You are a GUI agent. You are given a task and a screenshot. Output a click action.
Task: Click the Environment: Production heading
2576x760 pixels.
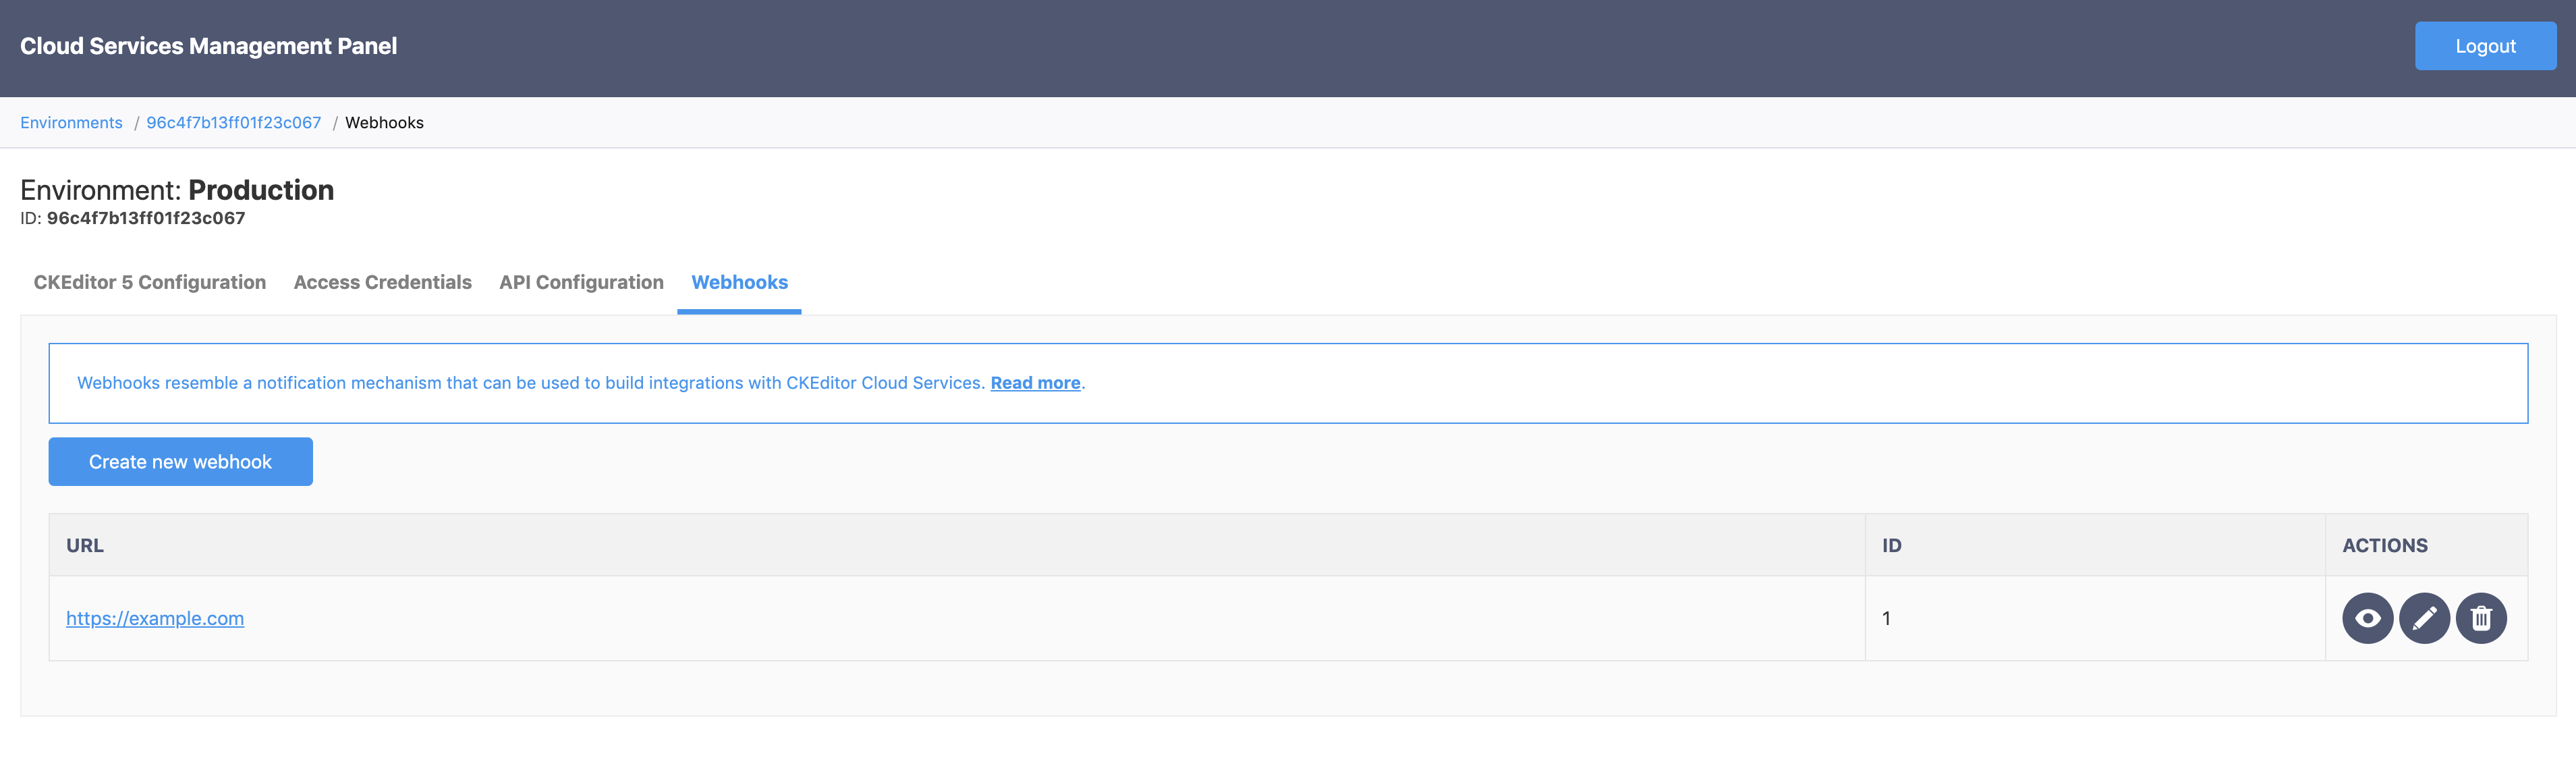click(177, 190)
